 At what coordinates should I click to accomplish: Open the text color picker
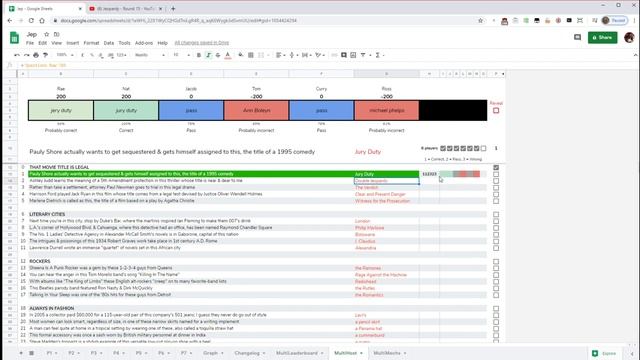coord(228,55)
